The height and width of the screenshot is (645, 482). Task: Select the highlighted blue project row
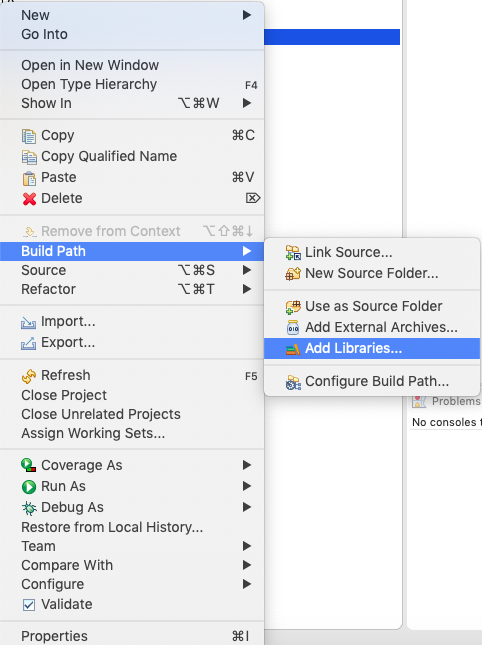[x=332, y=37]
